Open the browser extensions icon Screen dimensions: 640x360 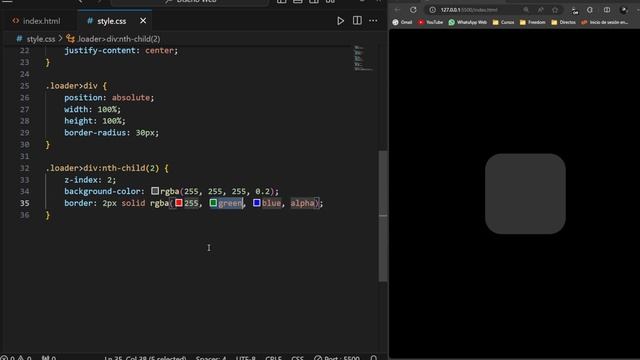pyautogui.click(x=575, y=10)
